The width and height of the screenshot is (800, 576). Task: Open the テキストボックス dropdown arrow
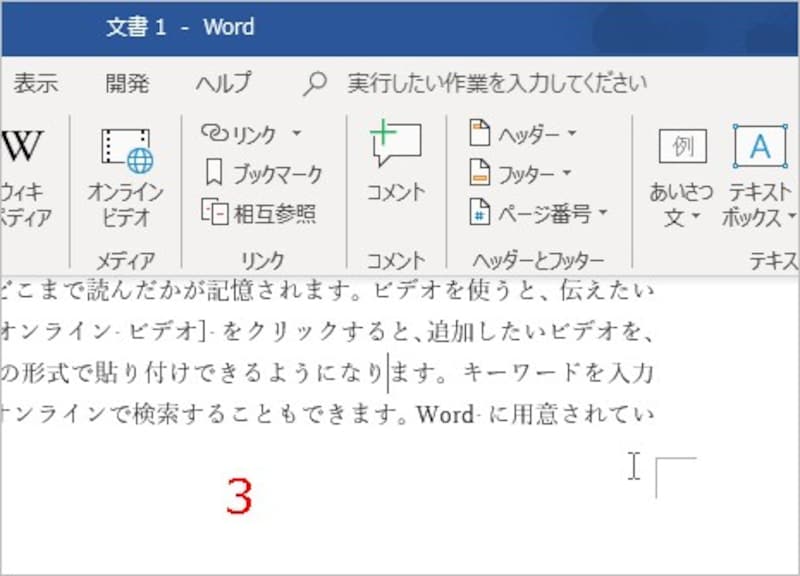pos(792,216)
